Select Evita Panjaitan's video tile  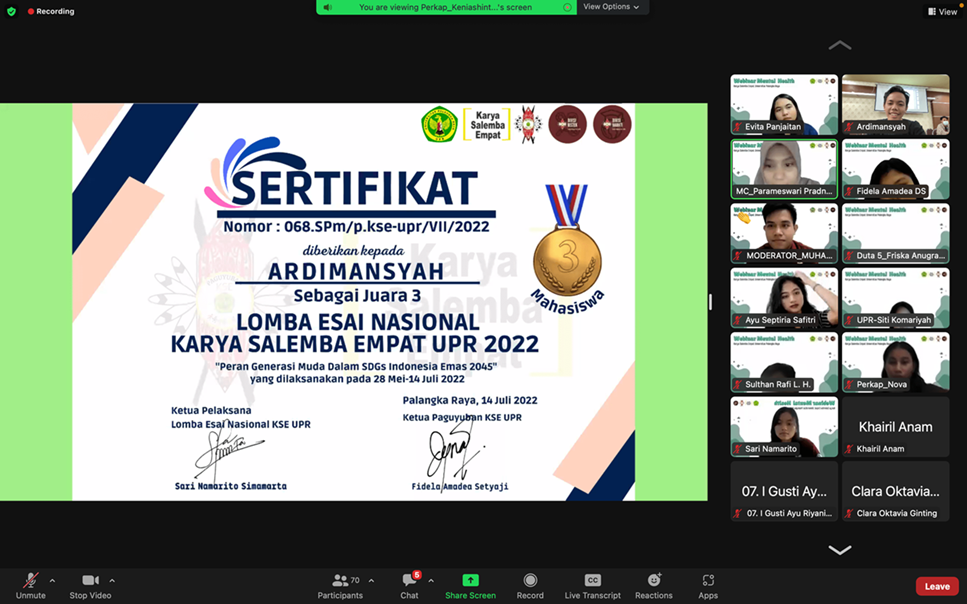784,104
